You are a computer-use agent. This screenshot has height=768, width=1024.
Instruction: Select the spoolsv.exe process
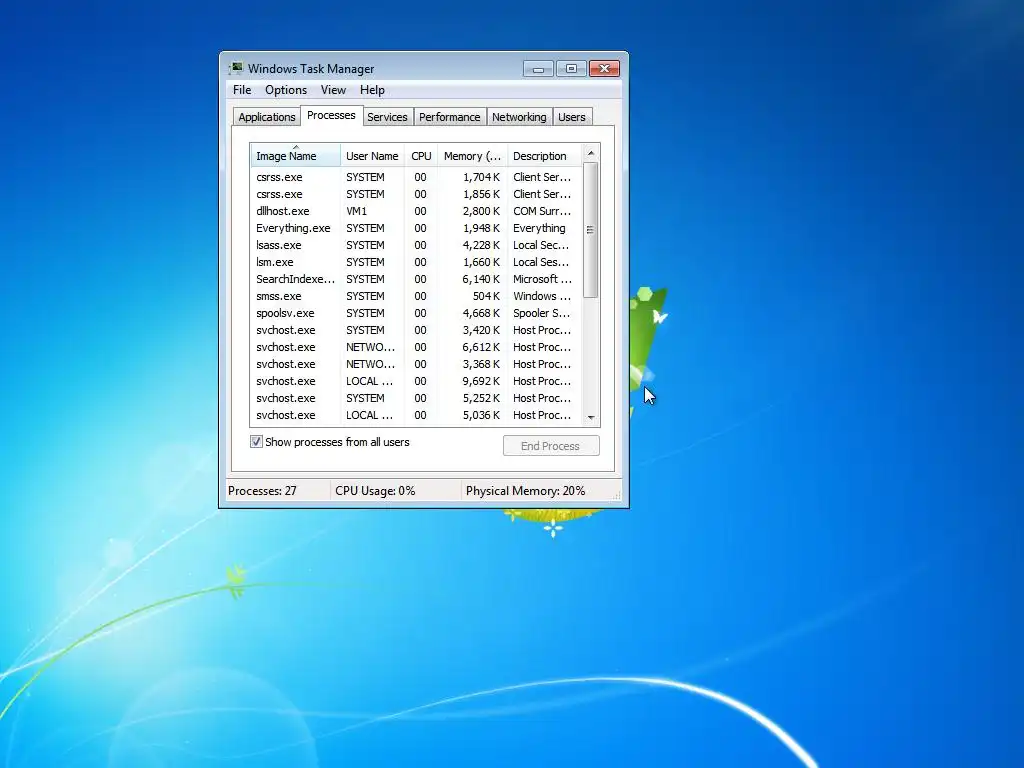click(x=416, y=313)
